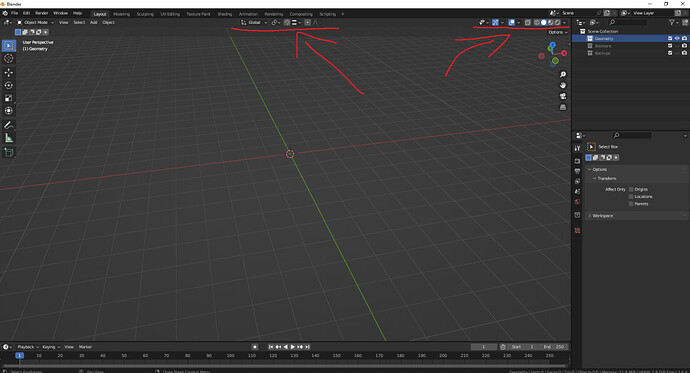
Task: Select the Add Cube tool
Action: click(9, 153)
